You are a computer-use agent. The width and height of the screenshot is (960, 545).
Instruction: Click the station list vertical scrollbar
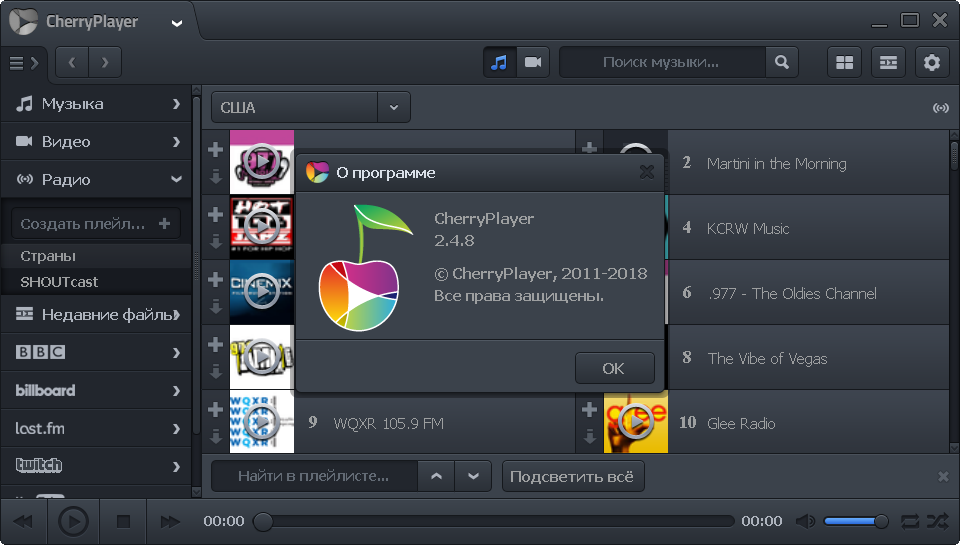pos(954,292)
